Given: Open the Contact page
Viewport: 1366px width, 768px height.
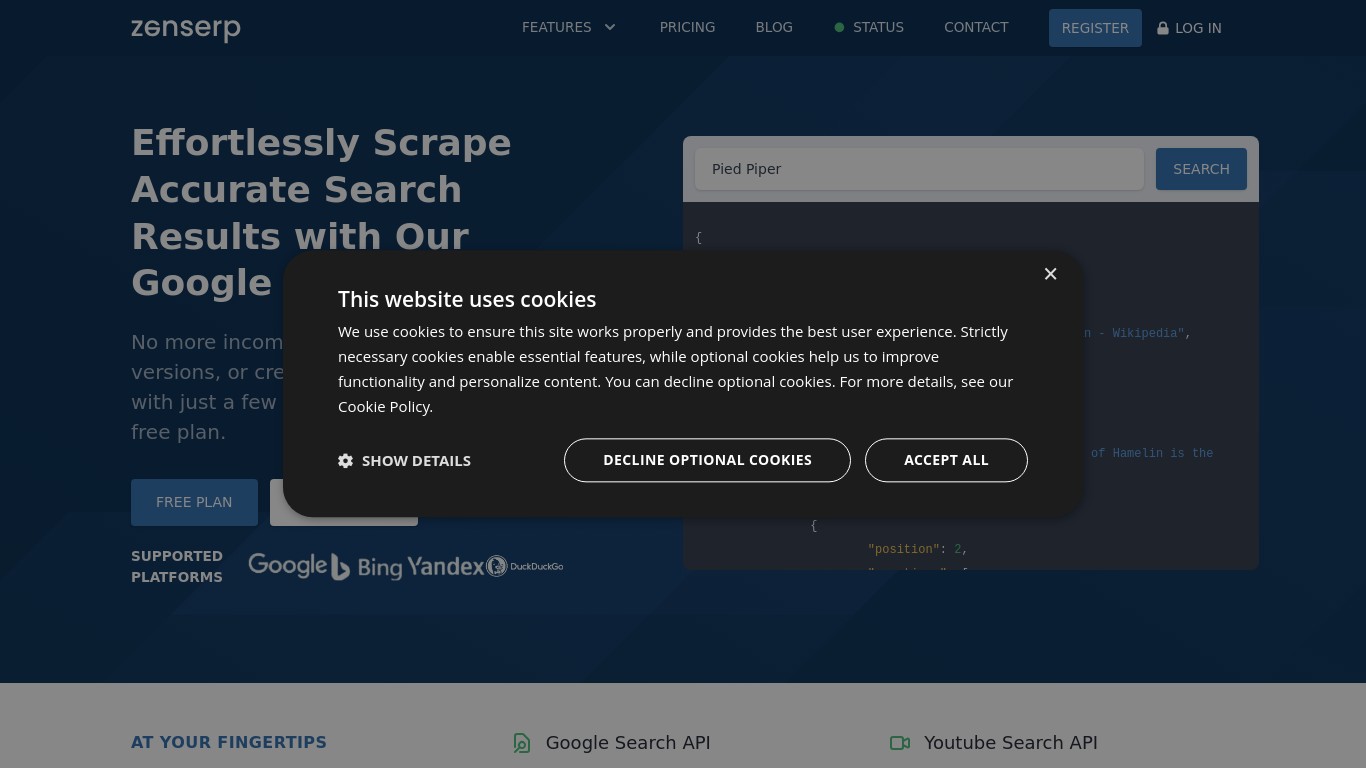Looking at the screenshot, I should 976,28.
